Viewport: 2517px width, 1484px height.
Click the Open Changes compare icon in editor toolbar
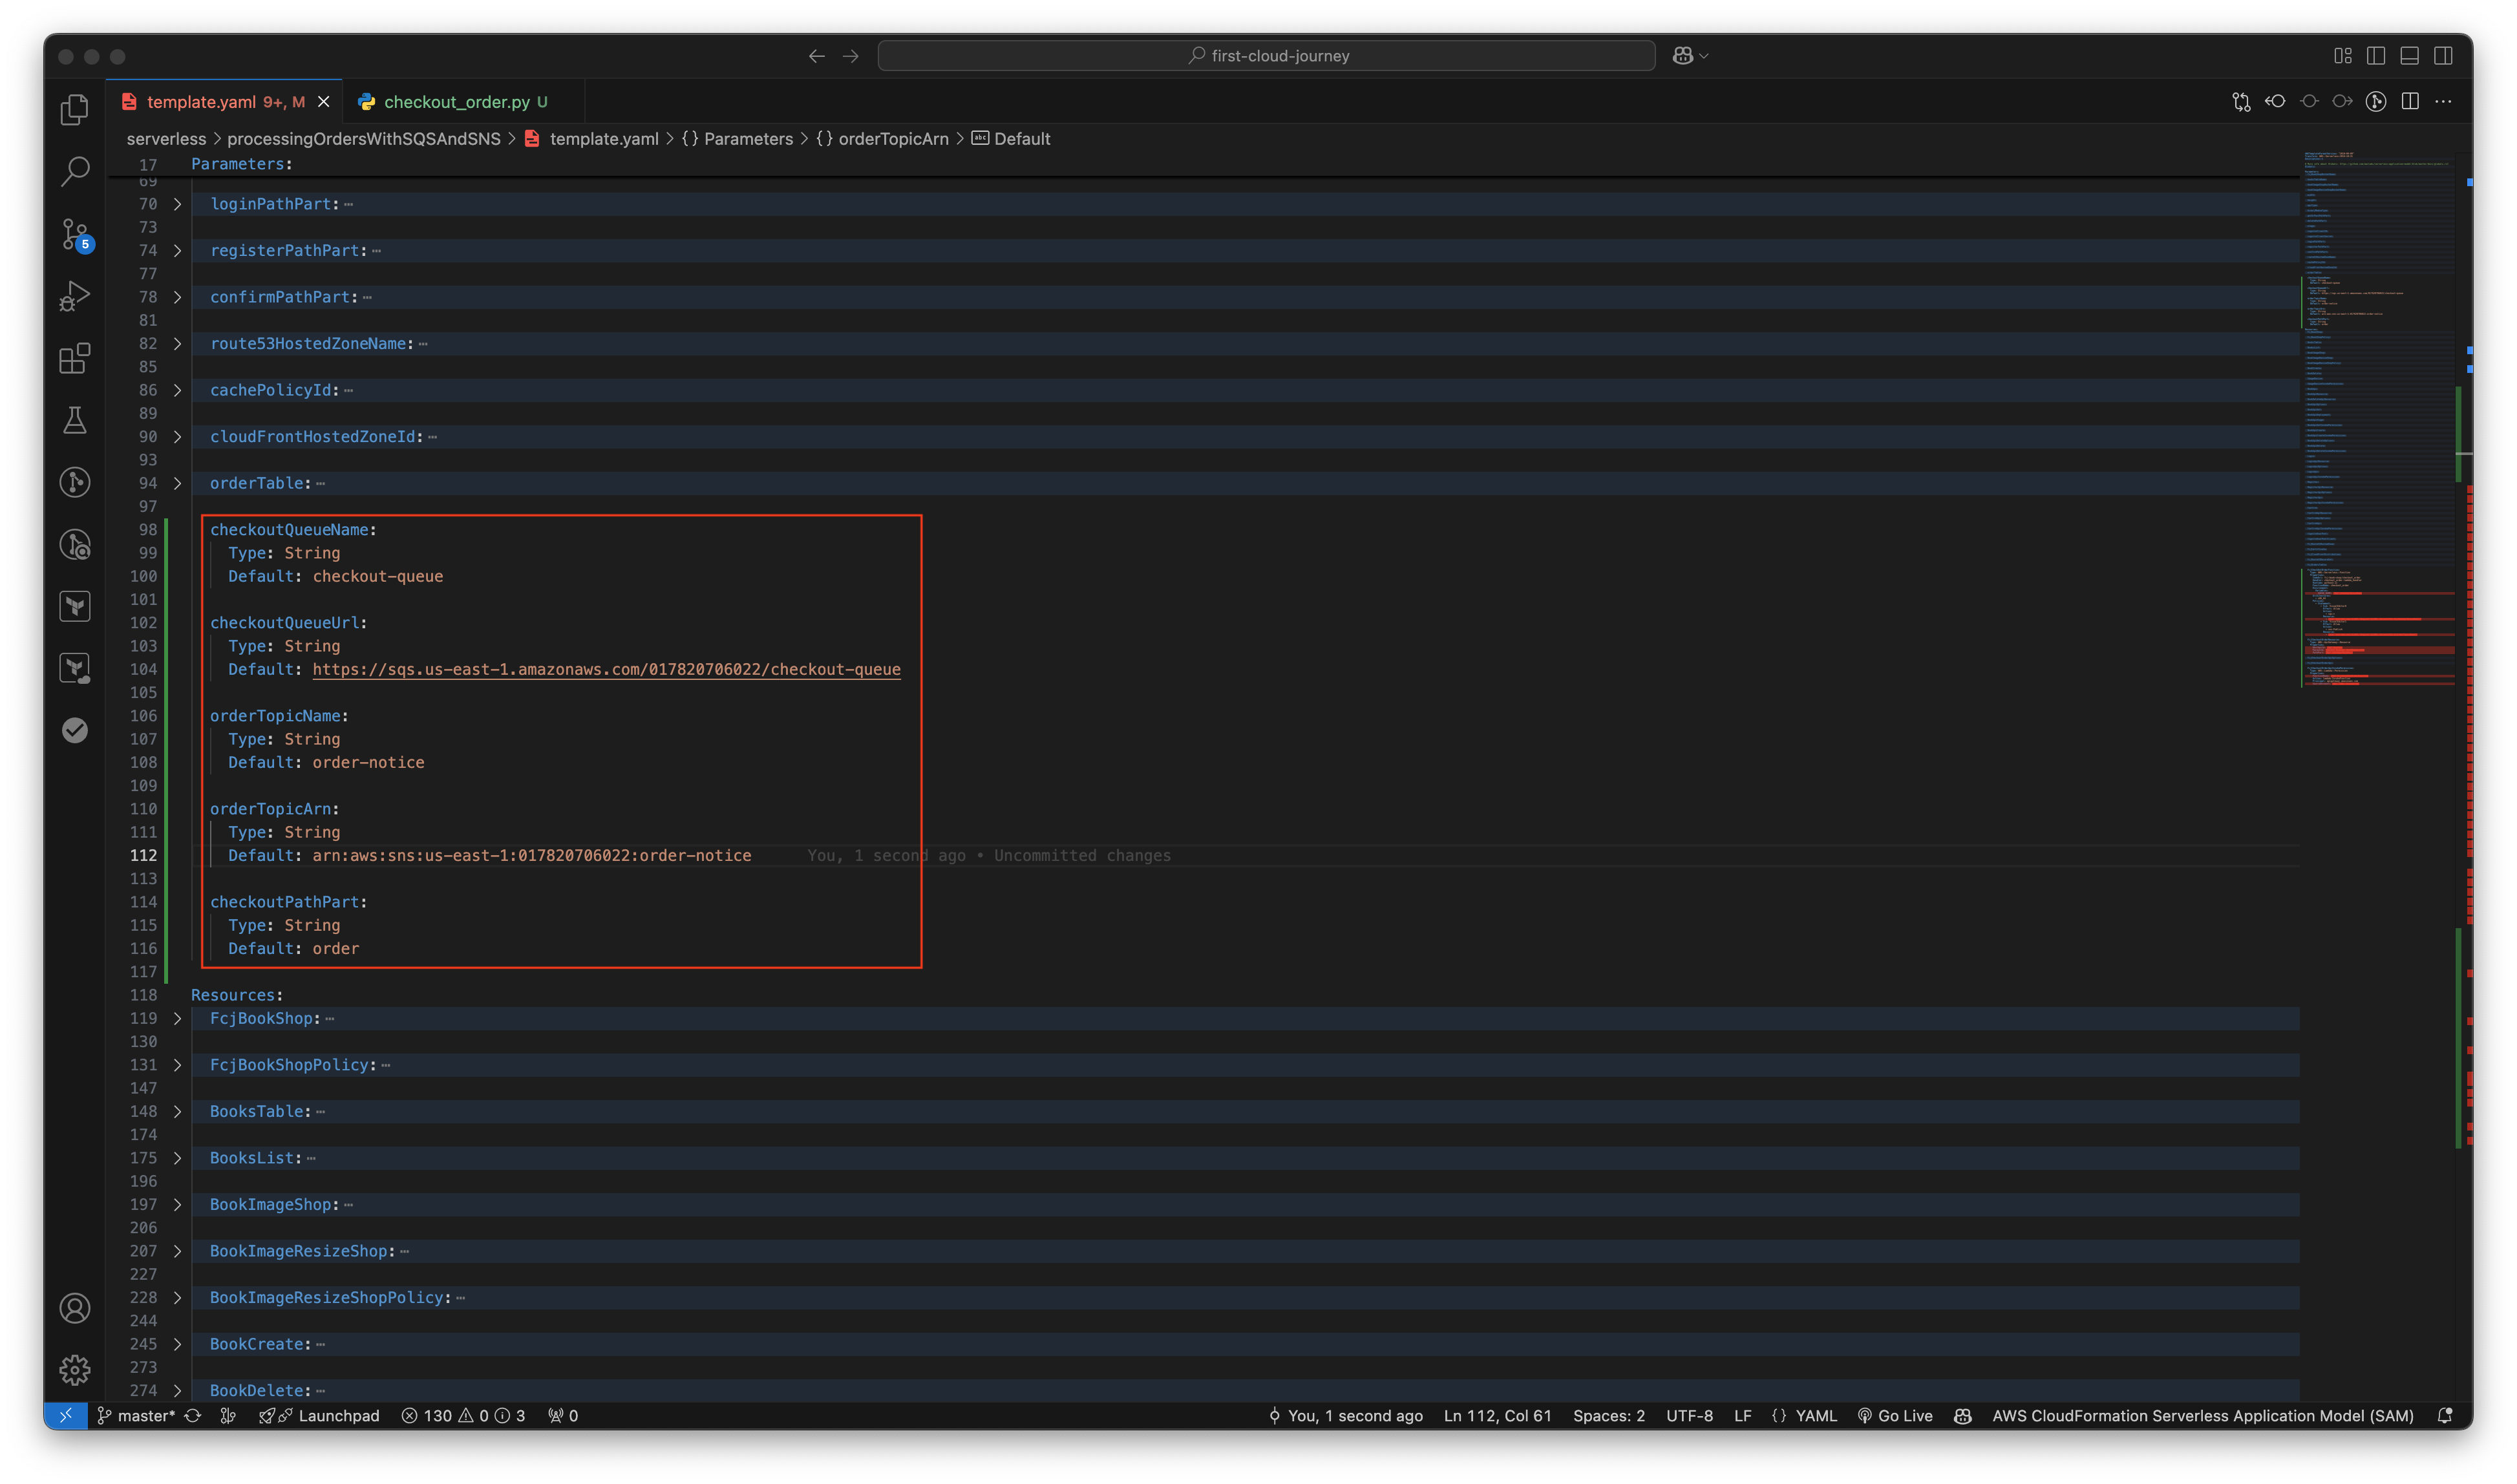tap(2241, 102)
